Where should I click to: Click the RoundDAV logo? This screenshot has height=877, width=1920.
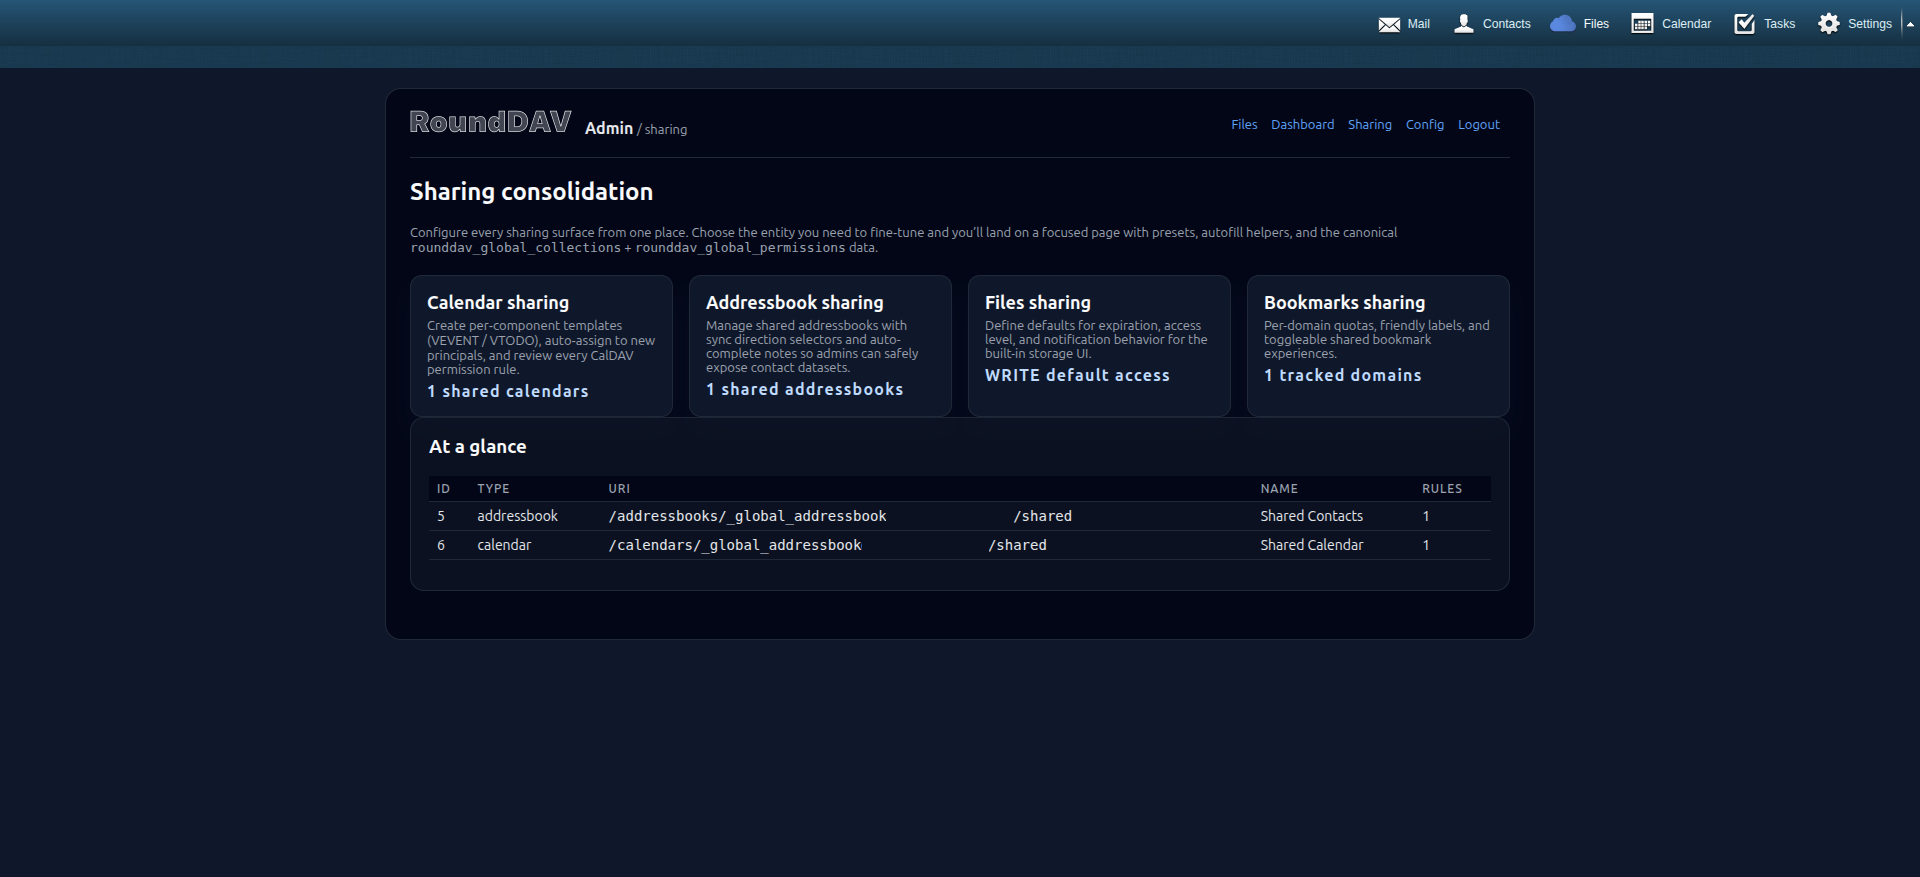(x=490, y=122)
